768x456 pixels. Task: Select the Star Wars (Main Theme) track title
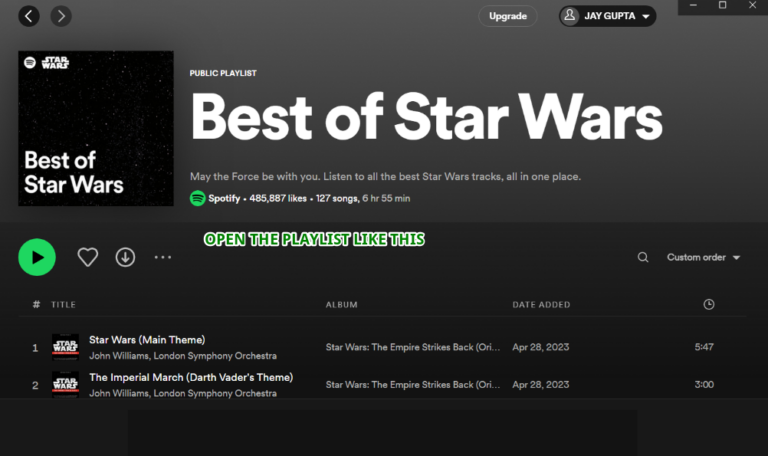point(147,340)
